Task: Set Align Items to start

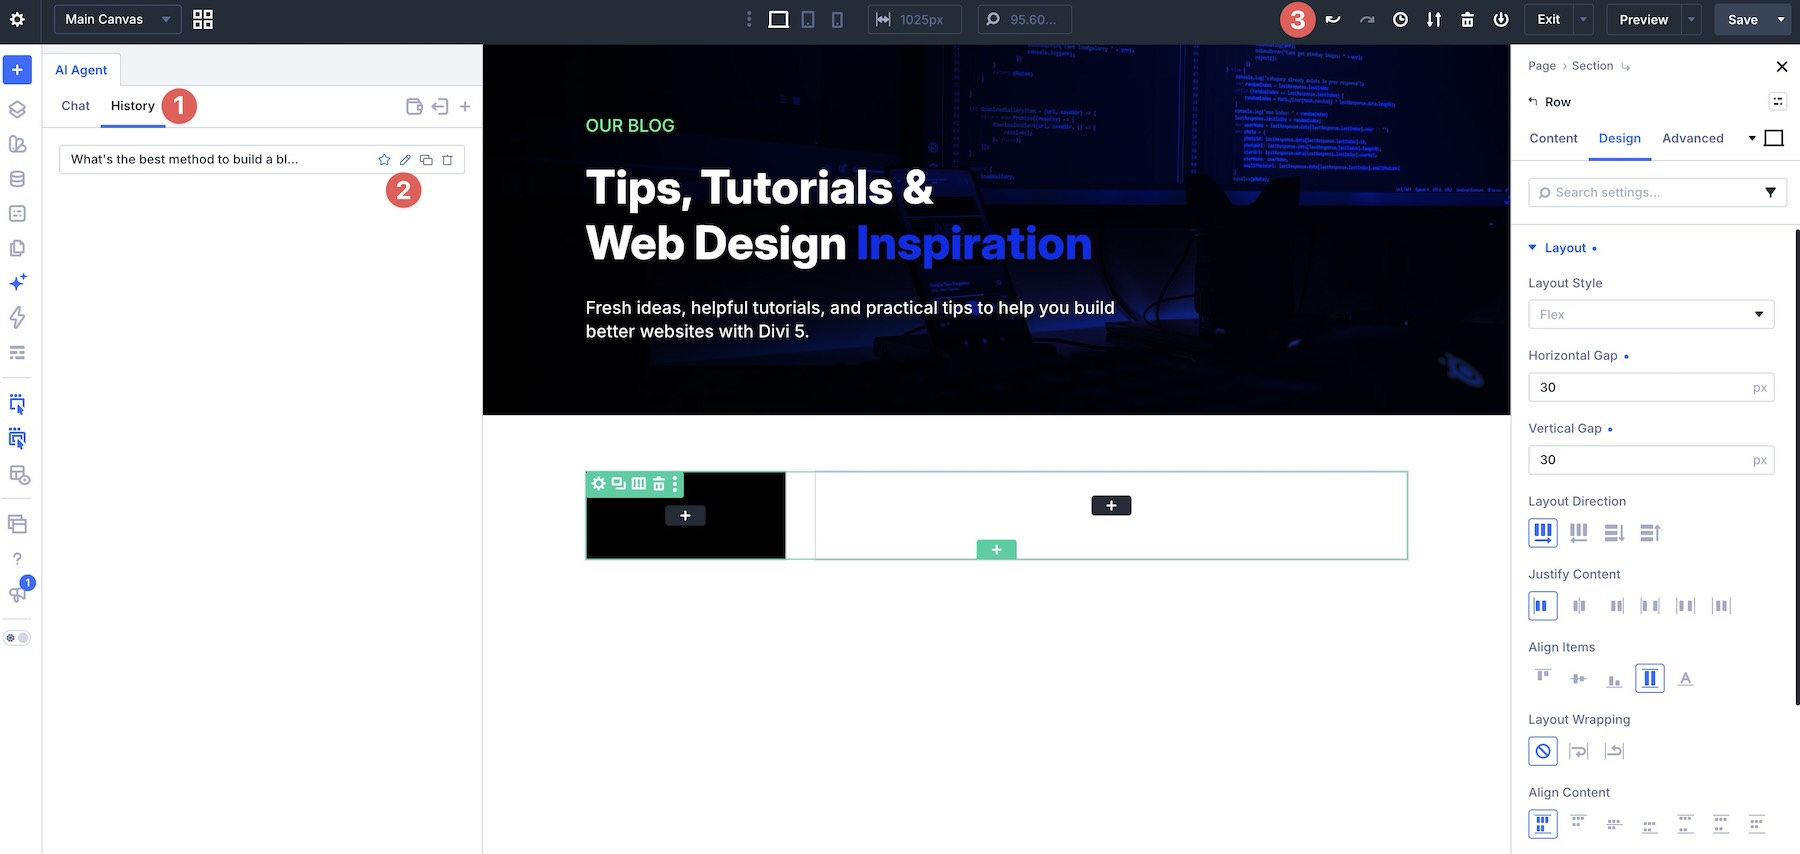Action: (x=1543, y=678)
